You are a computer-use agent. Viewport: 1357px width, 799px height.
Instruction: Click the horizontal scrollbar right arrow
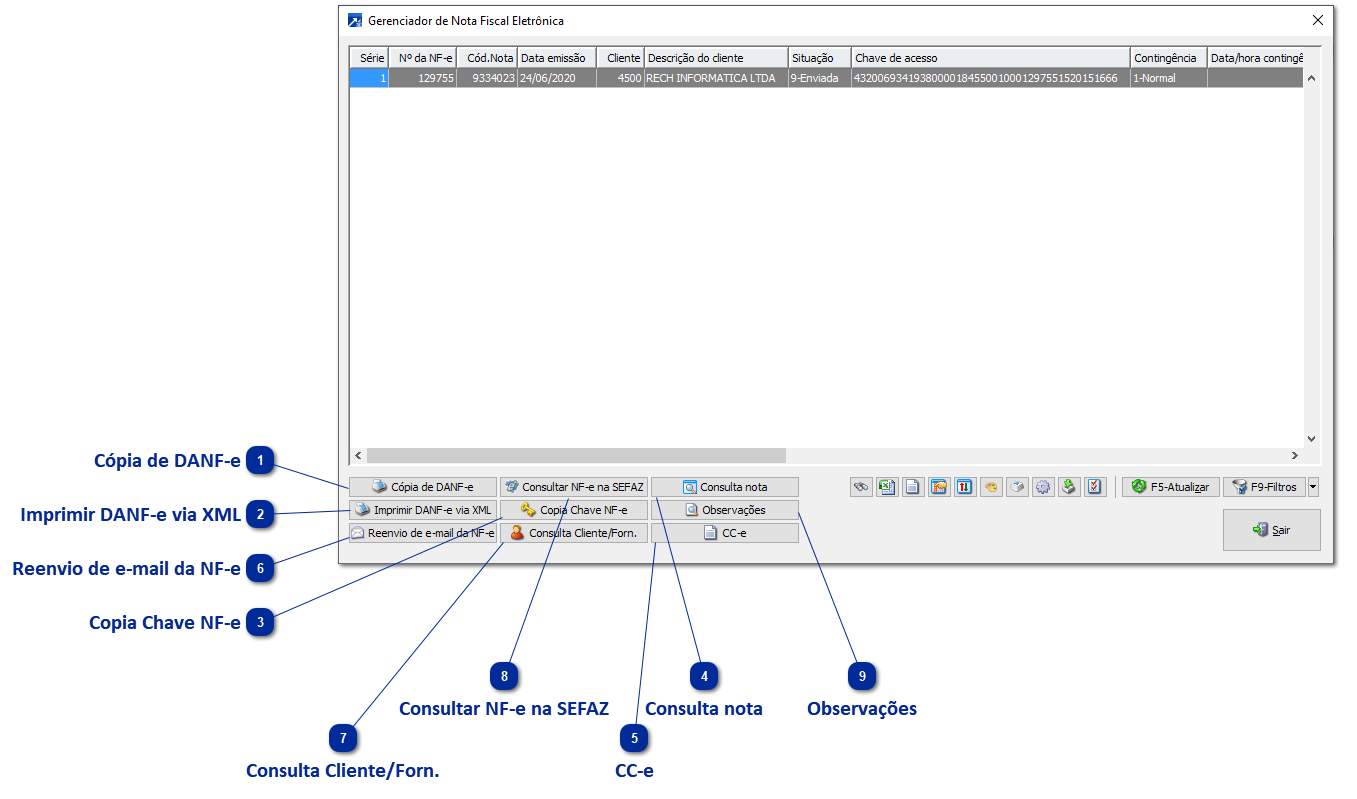(1293, 455)
